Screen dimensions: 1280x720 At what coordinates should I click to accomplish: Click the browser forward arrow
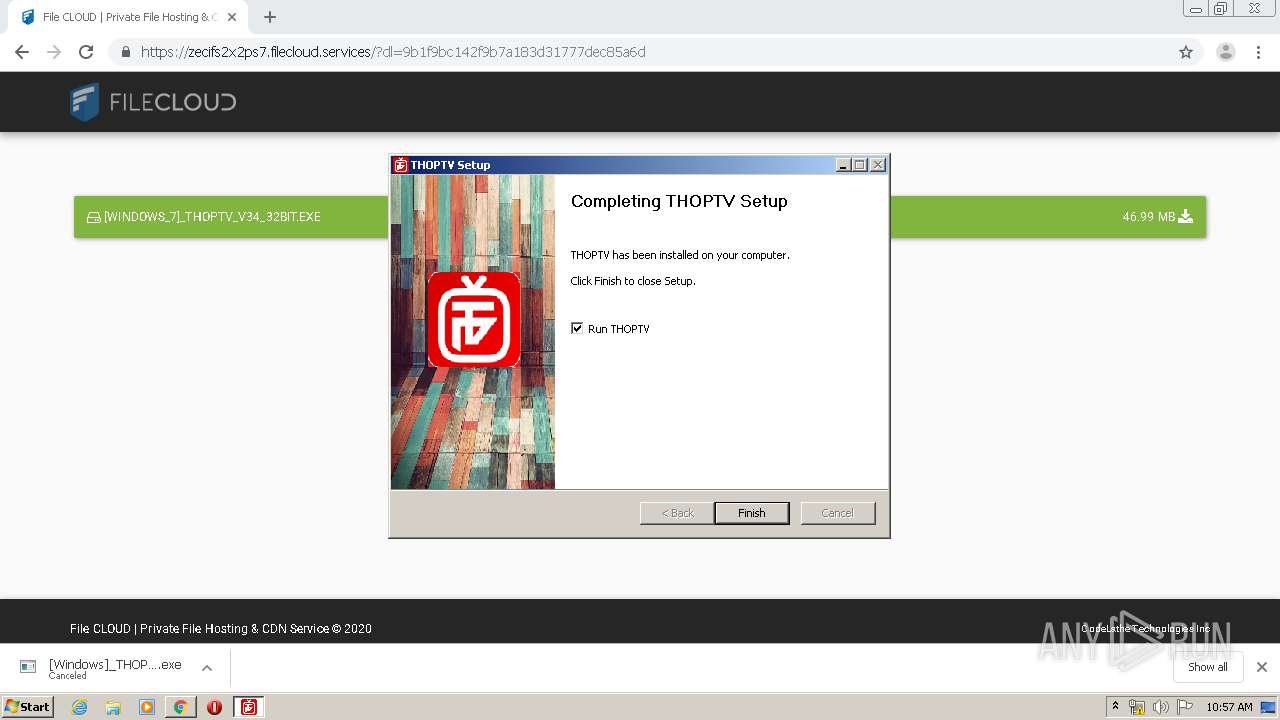tap(54, 52)
